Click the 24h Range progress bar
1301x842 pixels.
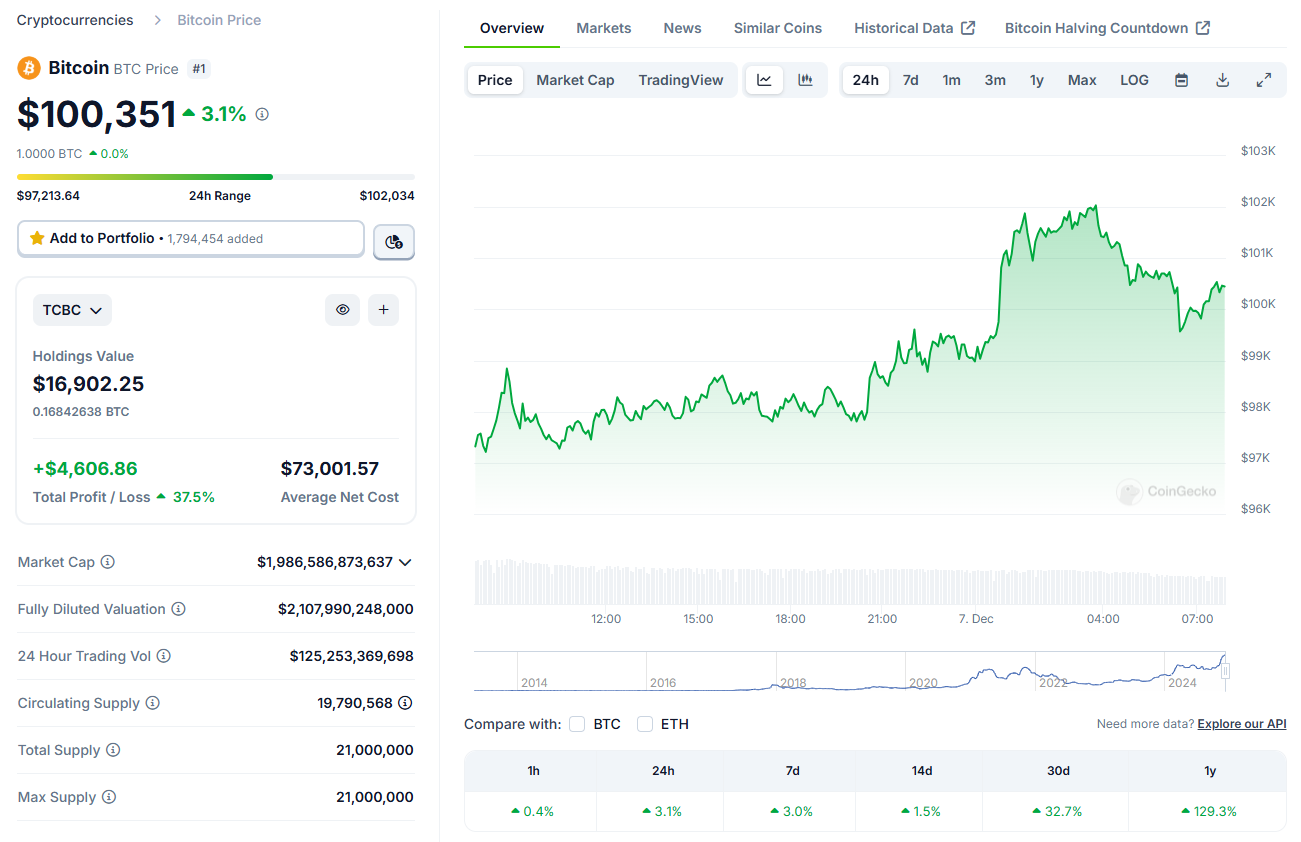[x=215, y=175]
